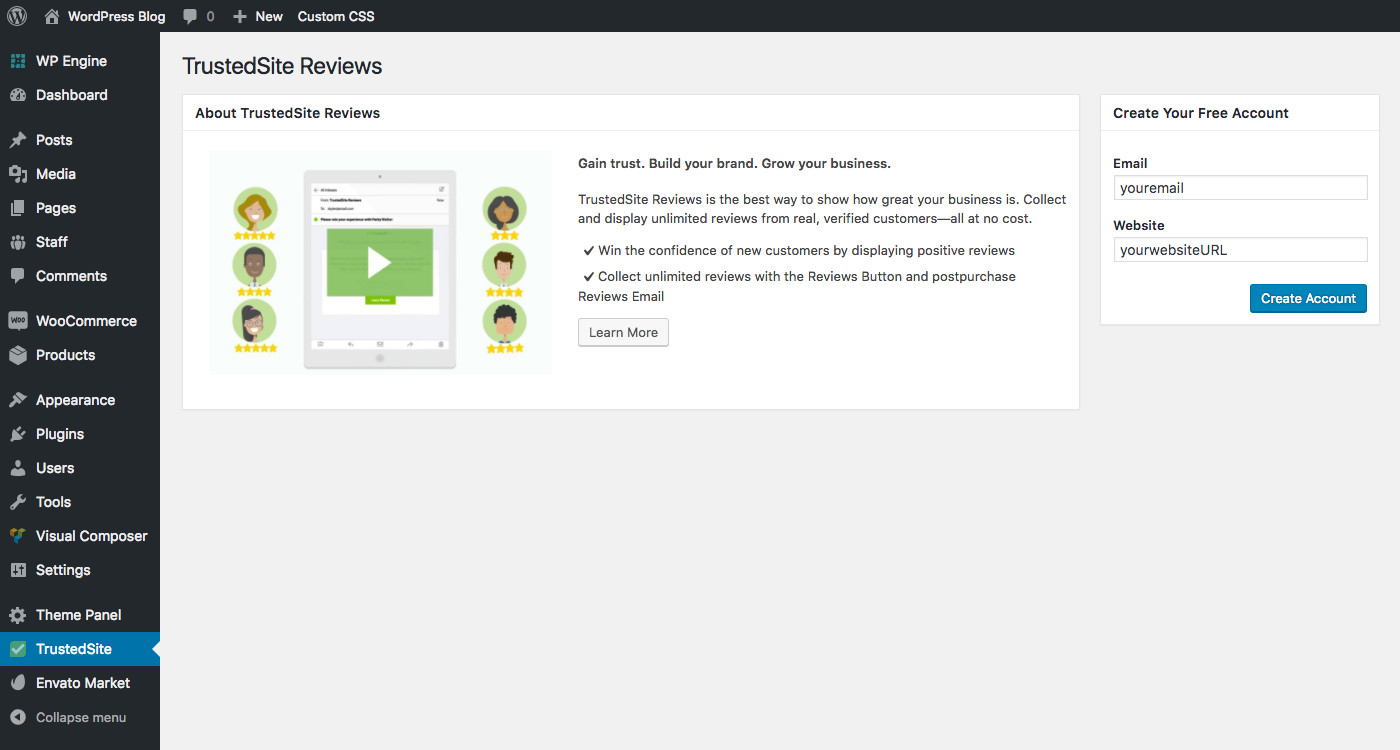Click the Dashboard gauge icon

click(x=18, y=95)
